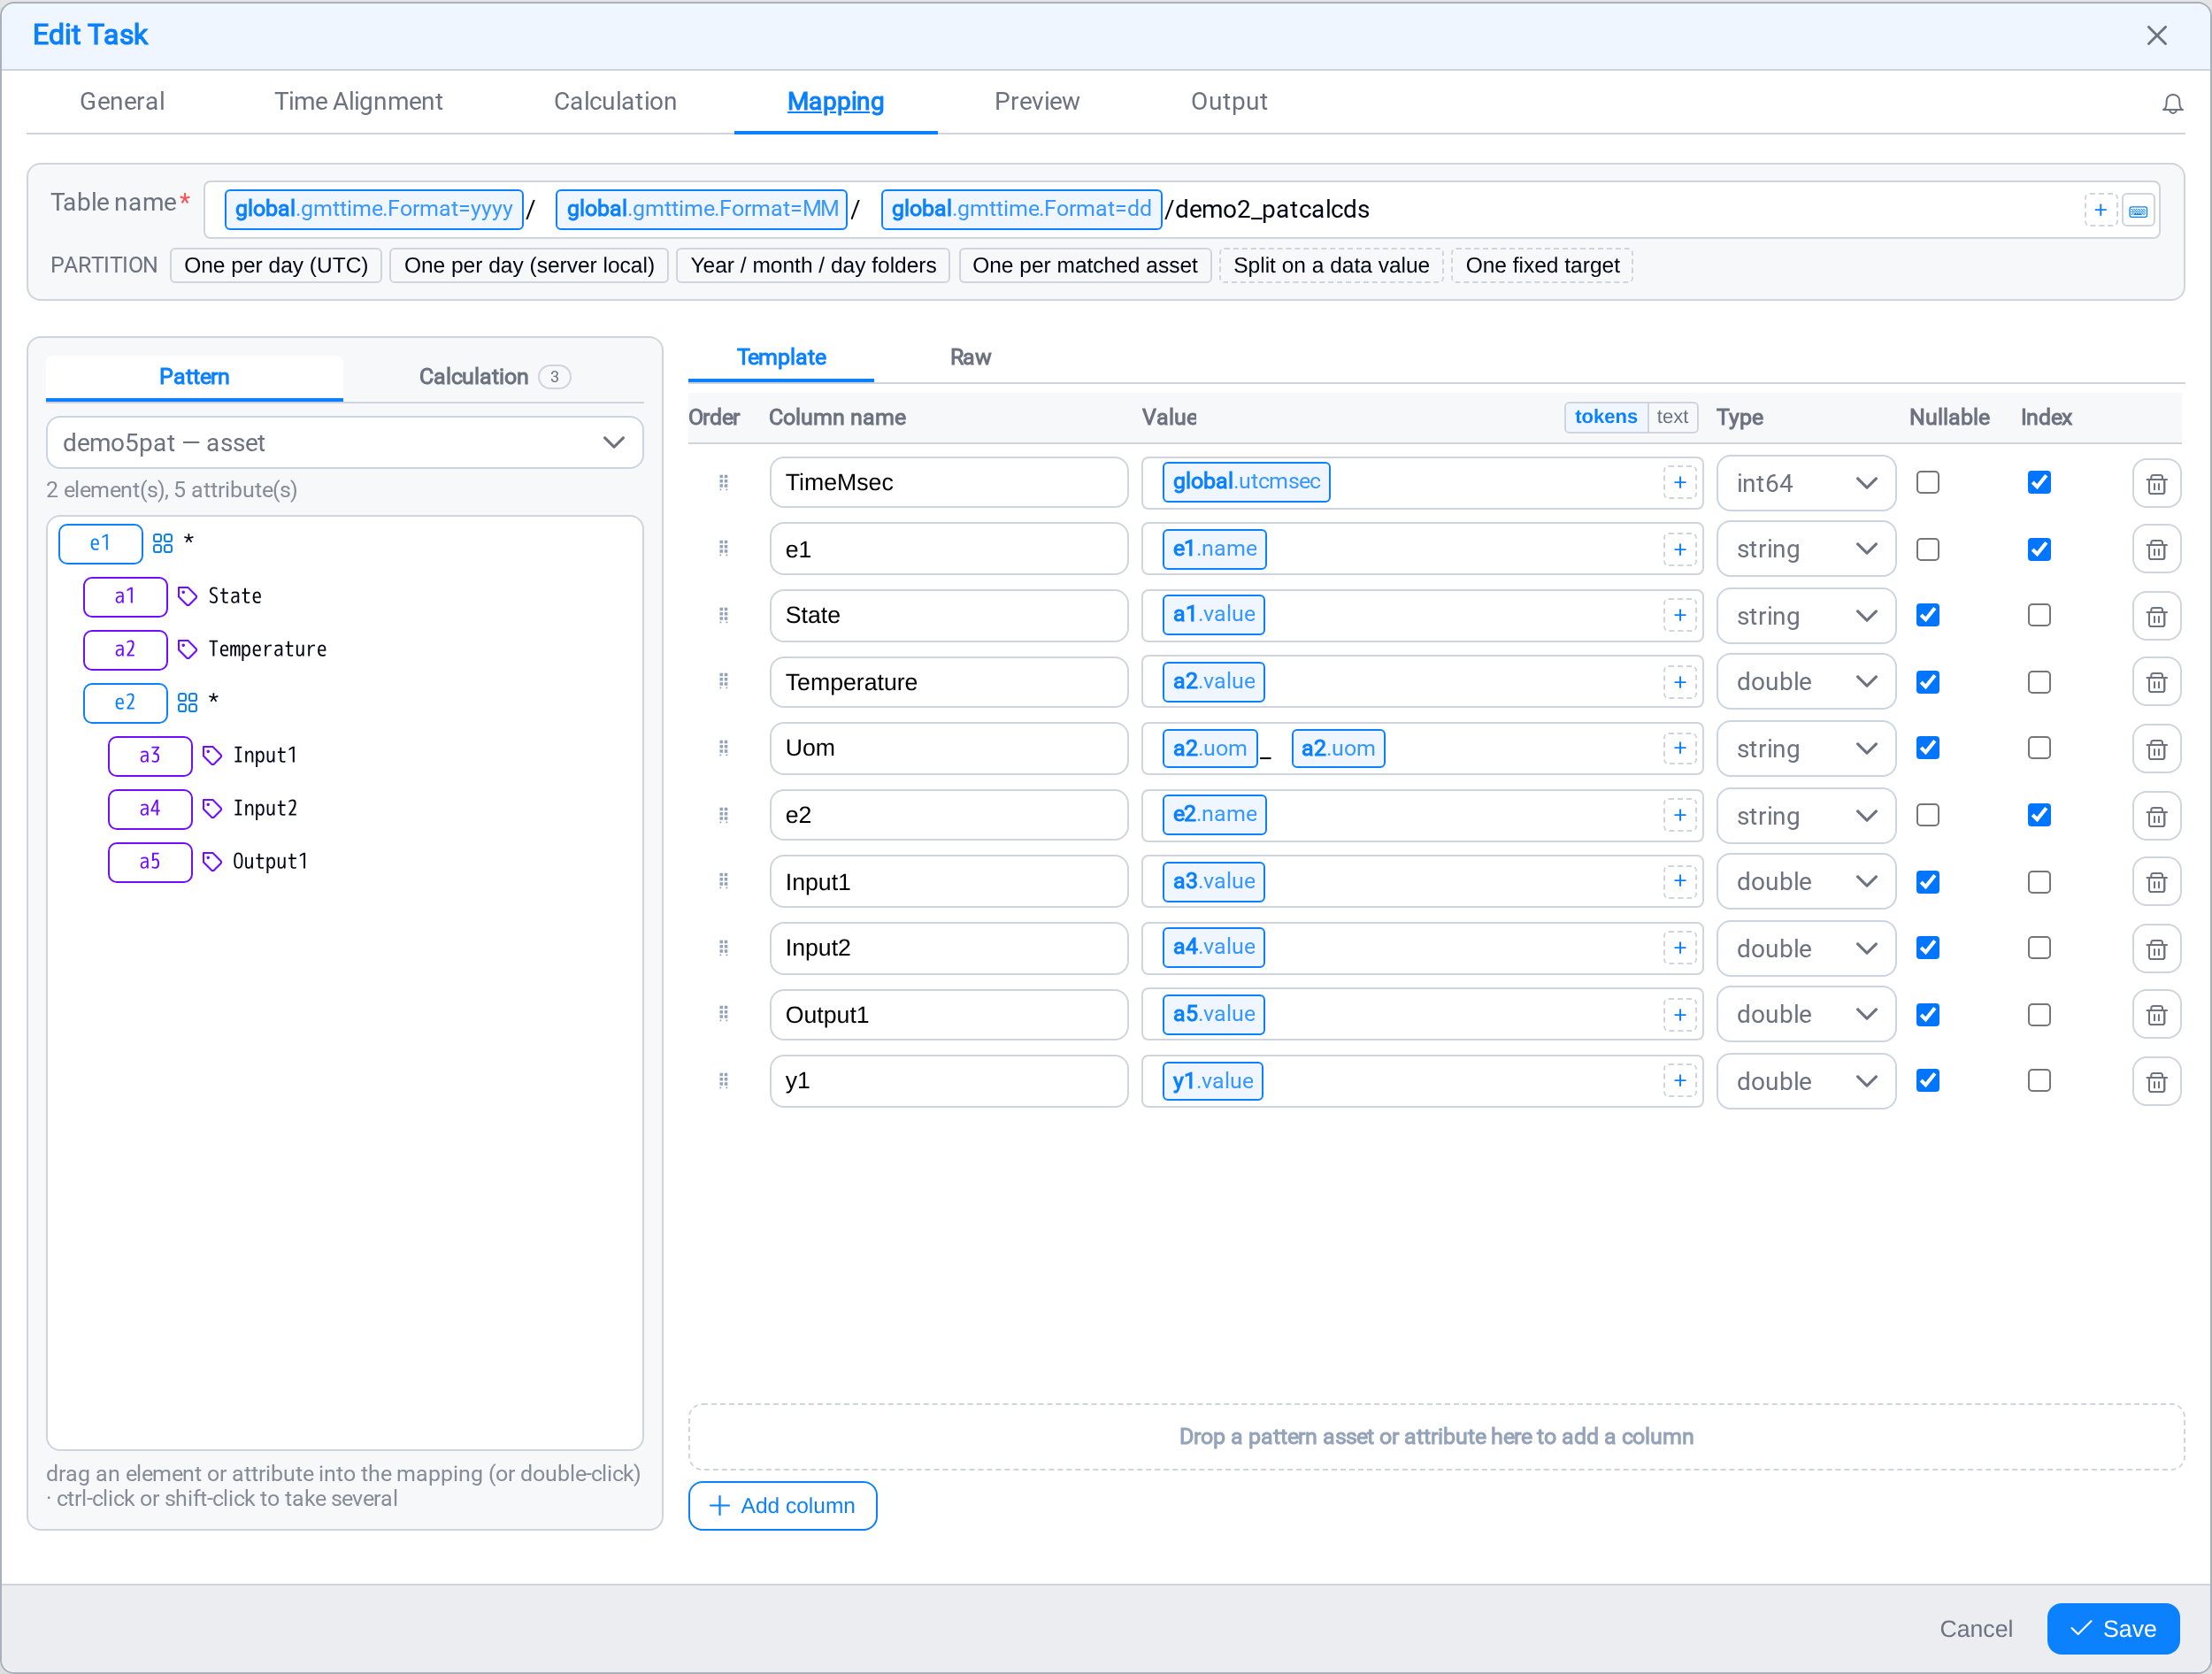The height and width of the screenshot is (1674, 2212).
Task: Click the element icon next to e2
Action: 187,702
